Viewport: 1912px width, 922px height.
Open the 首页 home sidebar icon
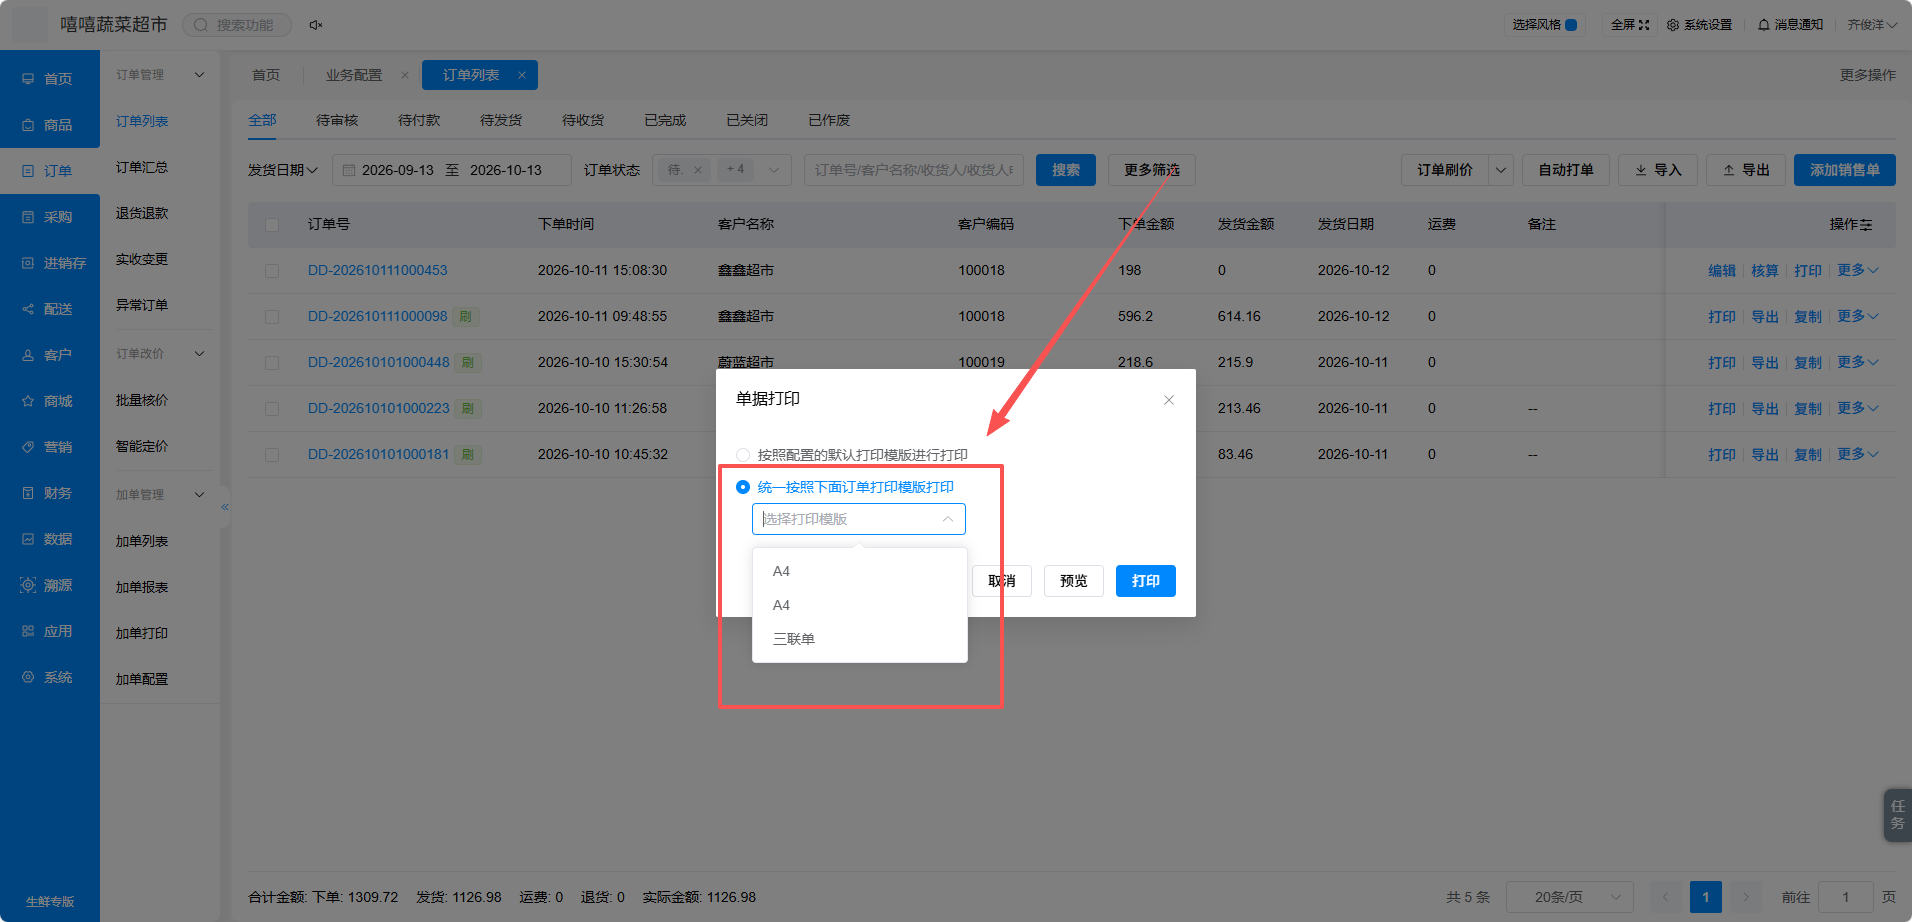point(28,79)
